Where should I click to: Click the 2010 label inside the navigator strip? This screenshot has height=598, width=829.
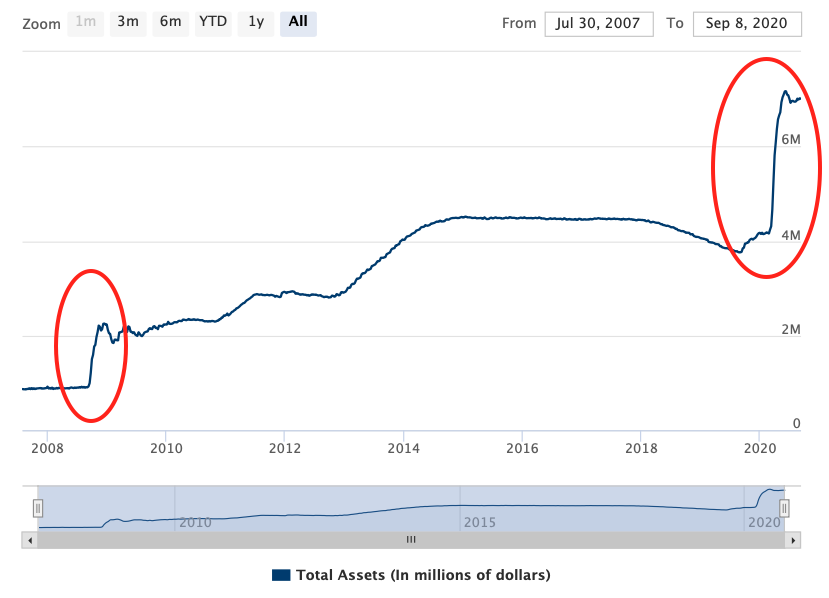click(x=196, y=522)
